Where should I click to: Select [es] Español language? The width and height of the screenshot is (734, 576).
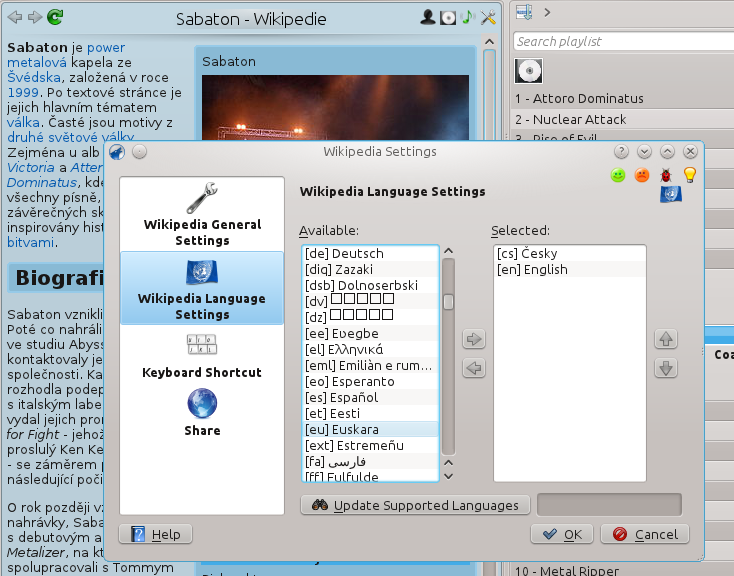370,397
